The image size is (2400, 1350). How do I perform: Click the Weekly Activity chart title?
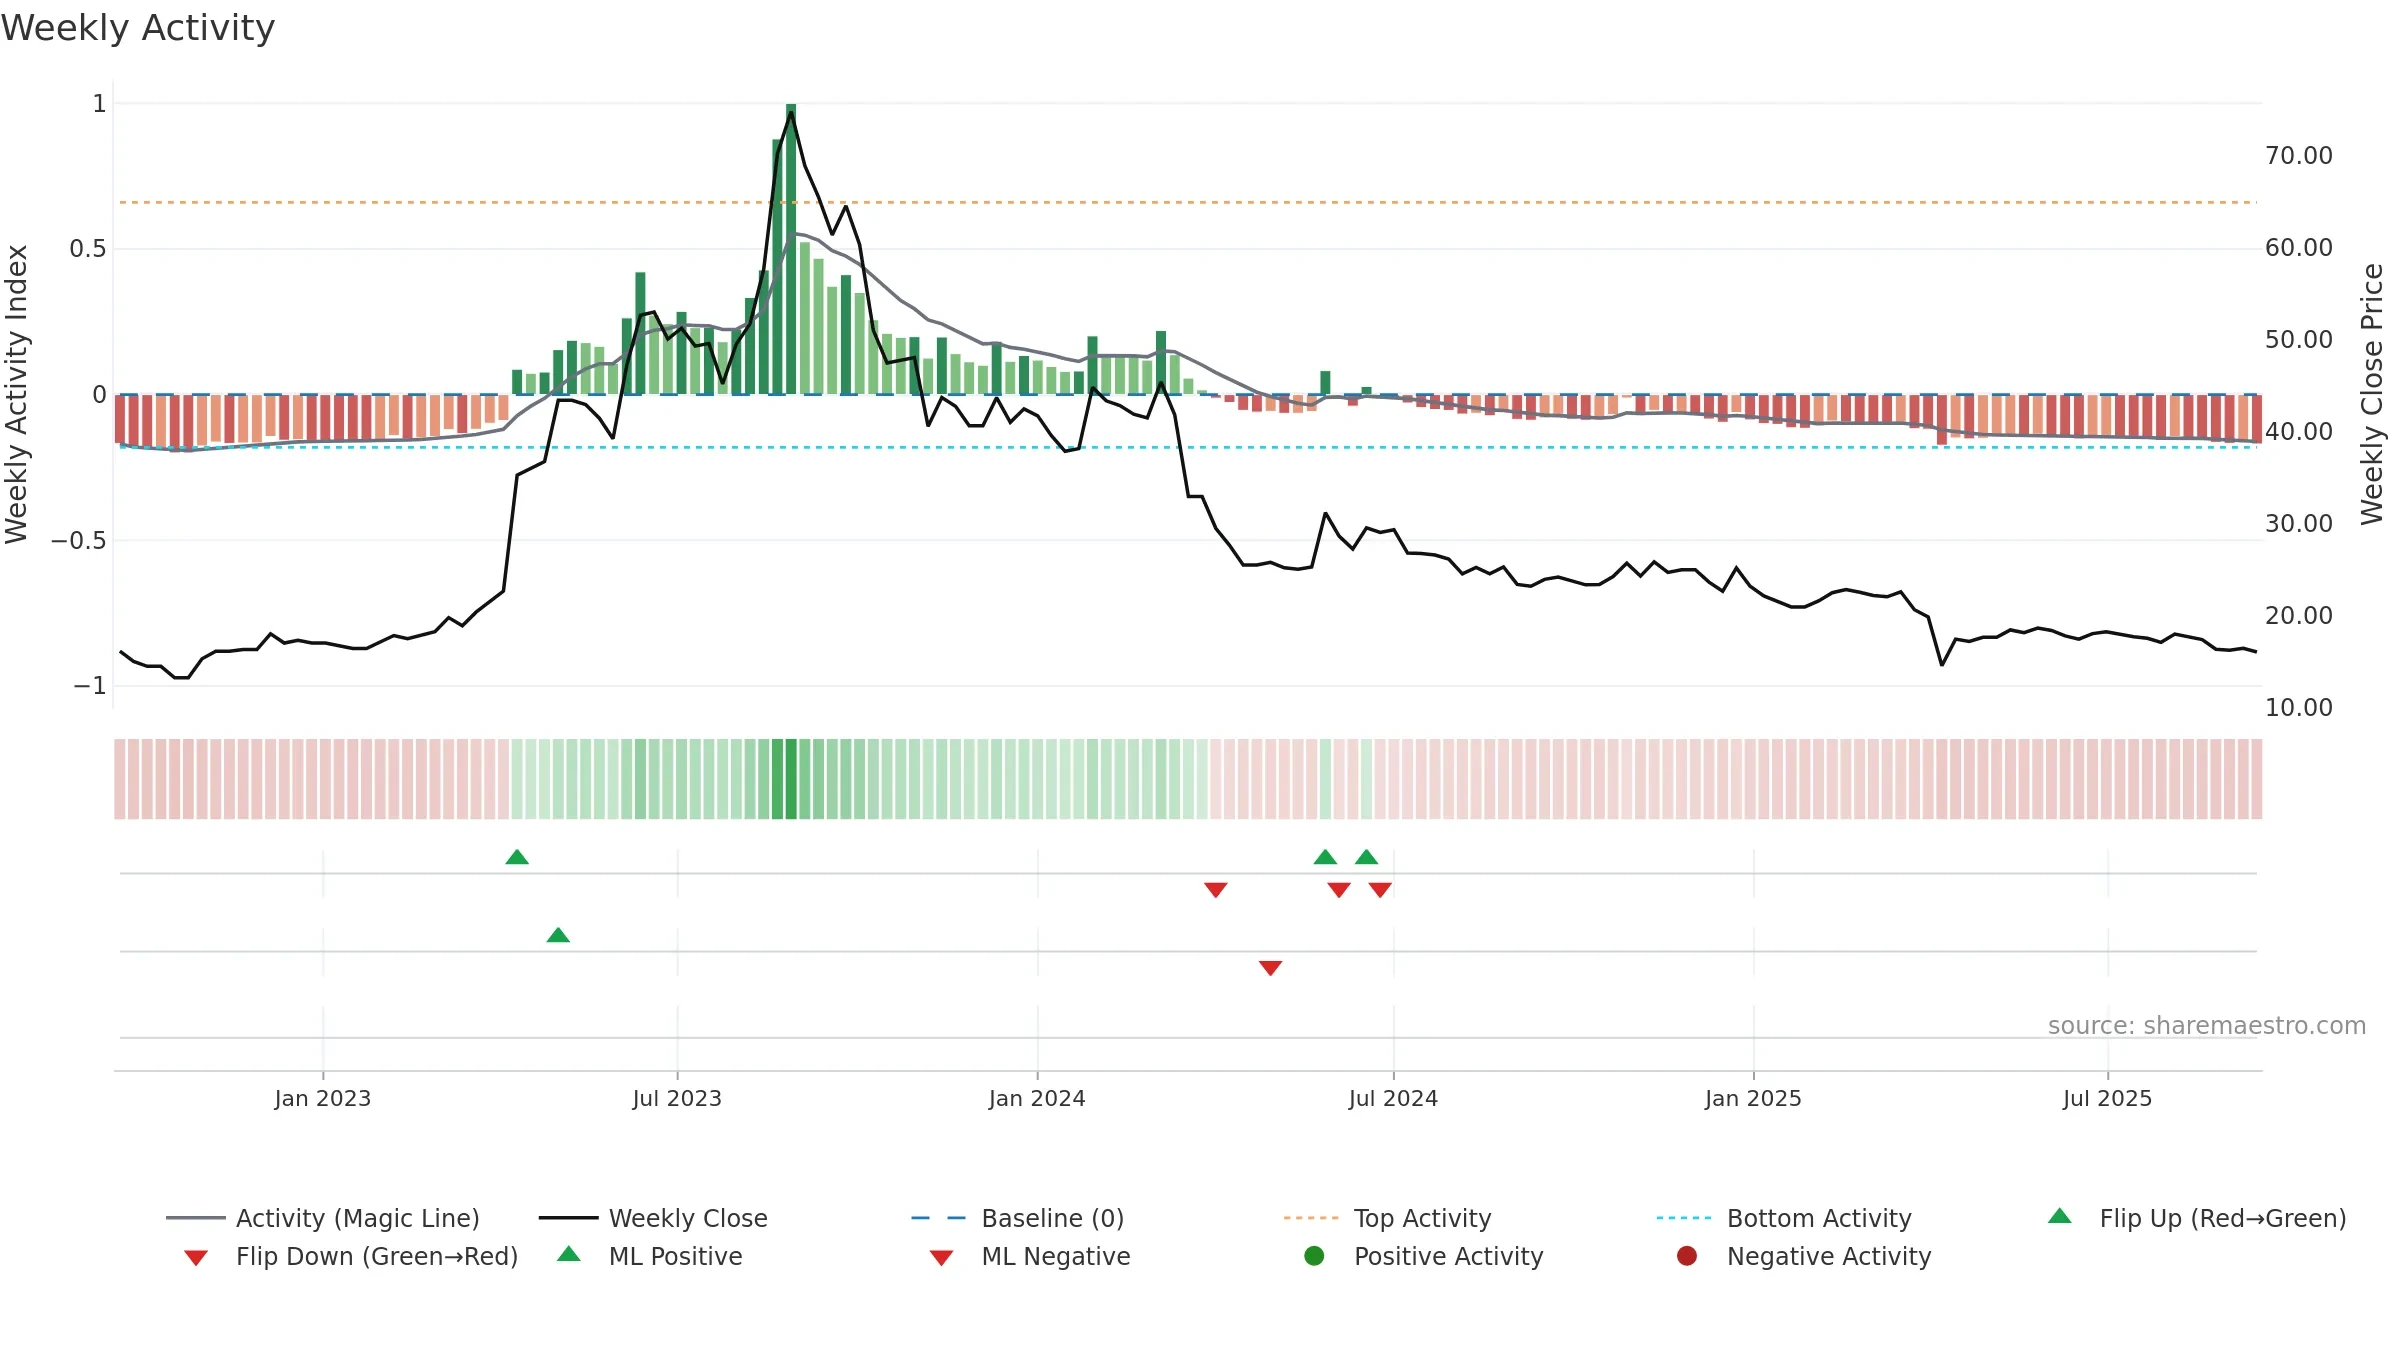click(x=138, y=28)
